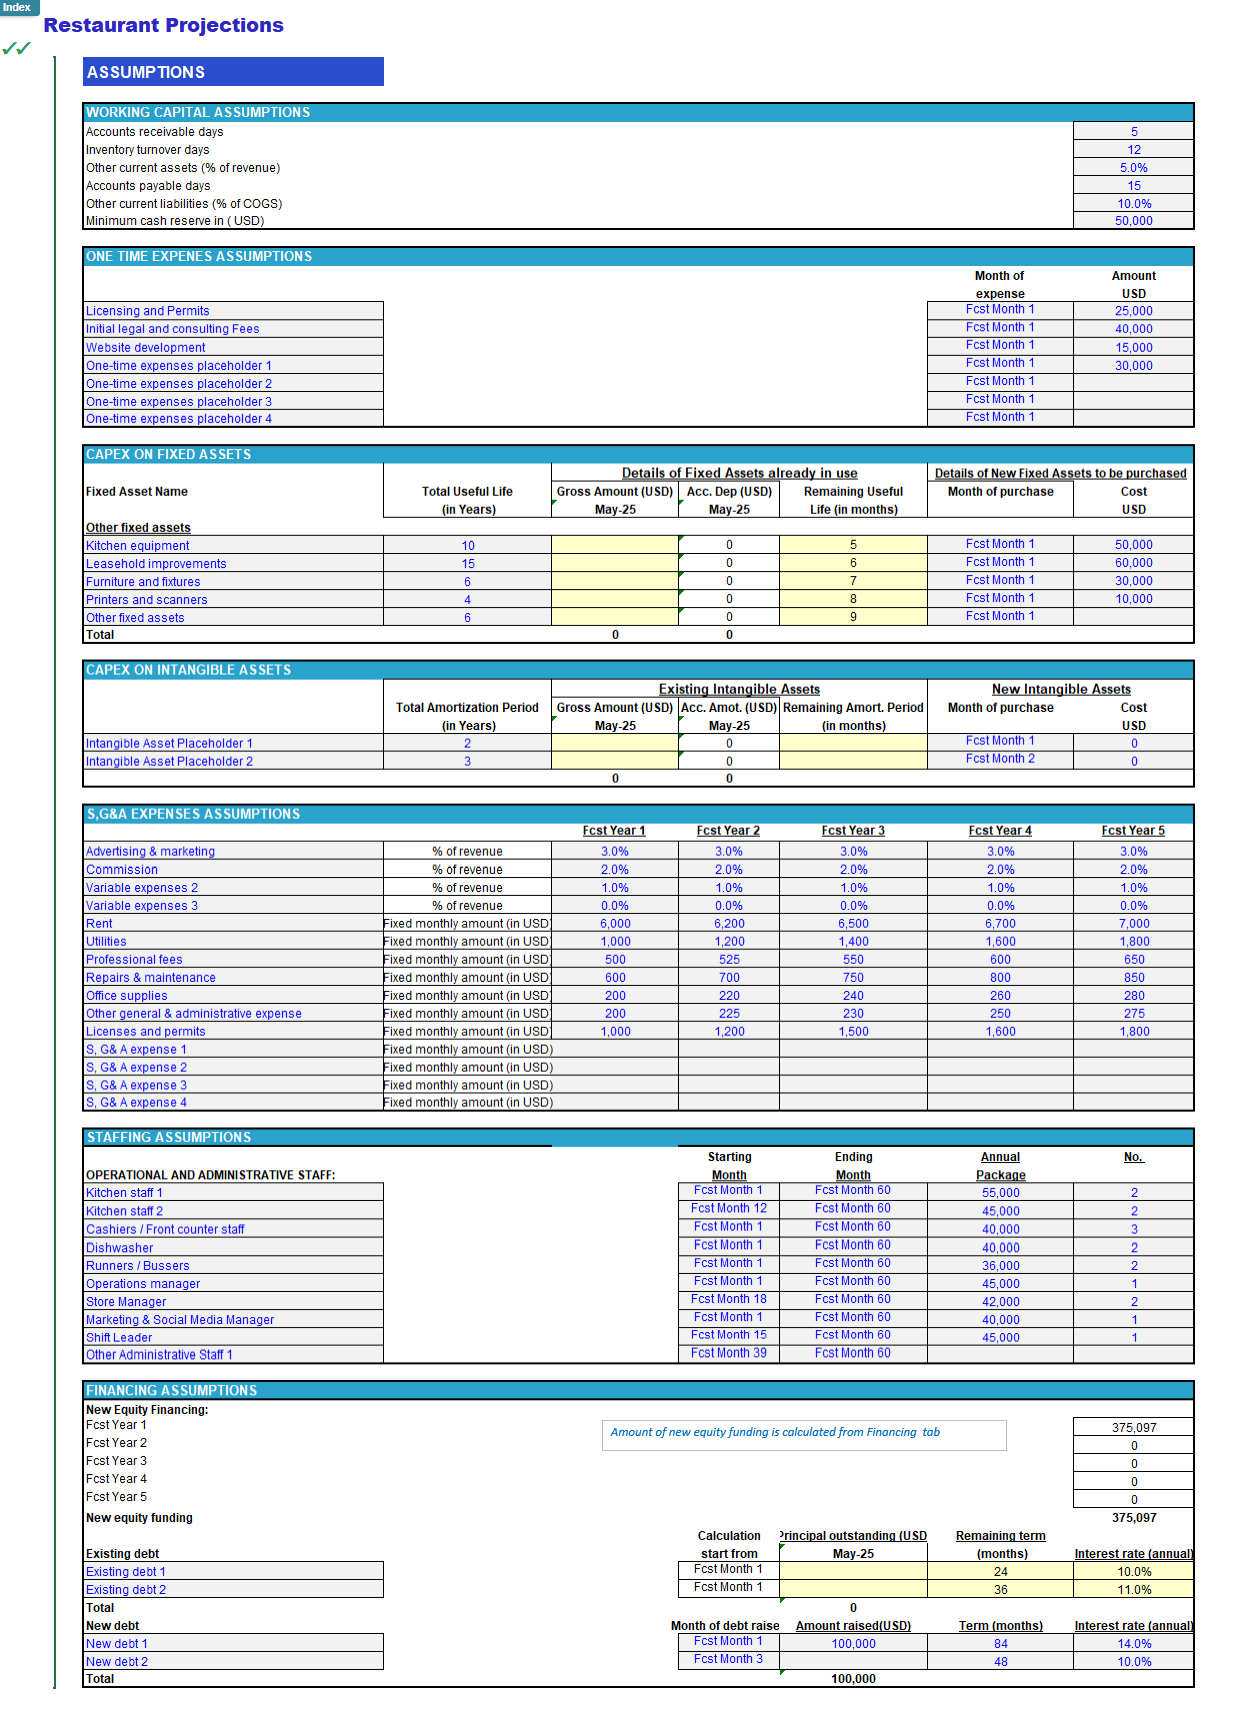1244x1722 pixels.
Task: Select Rent Fcst Year 1 value 6,000
Action: [615, 924]
